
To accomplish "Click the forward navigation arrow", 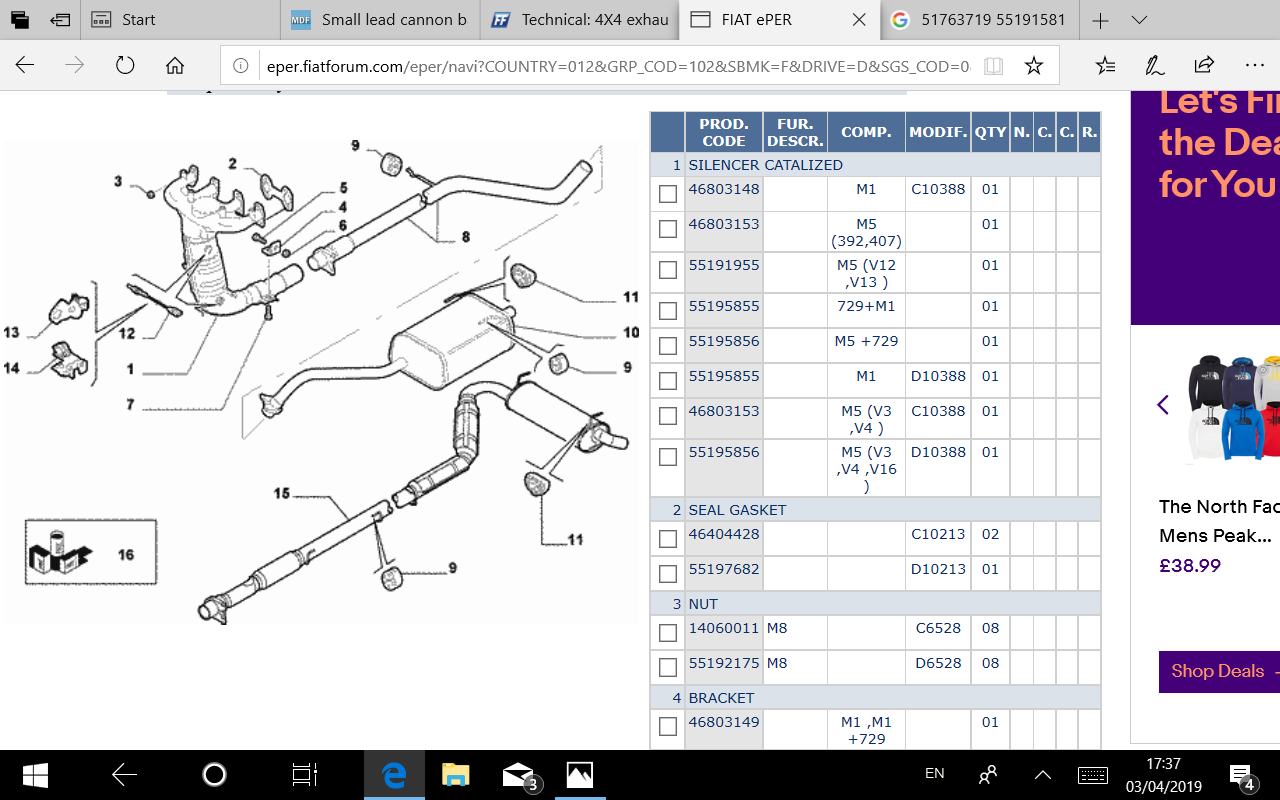I will click(x=74, y=66).
